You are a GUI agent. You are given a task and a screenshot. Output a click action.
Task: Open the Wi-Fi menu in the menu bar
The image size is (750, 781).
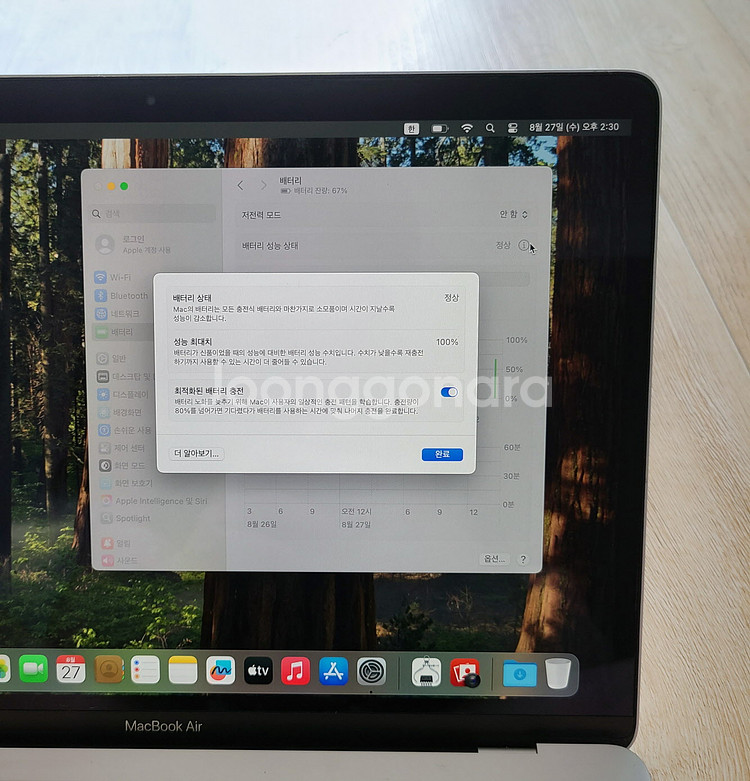click(466, 129)
